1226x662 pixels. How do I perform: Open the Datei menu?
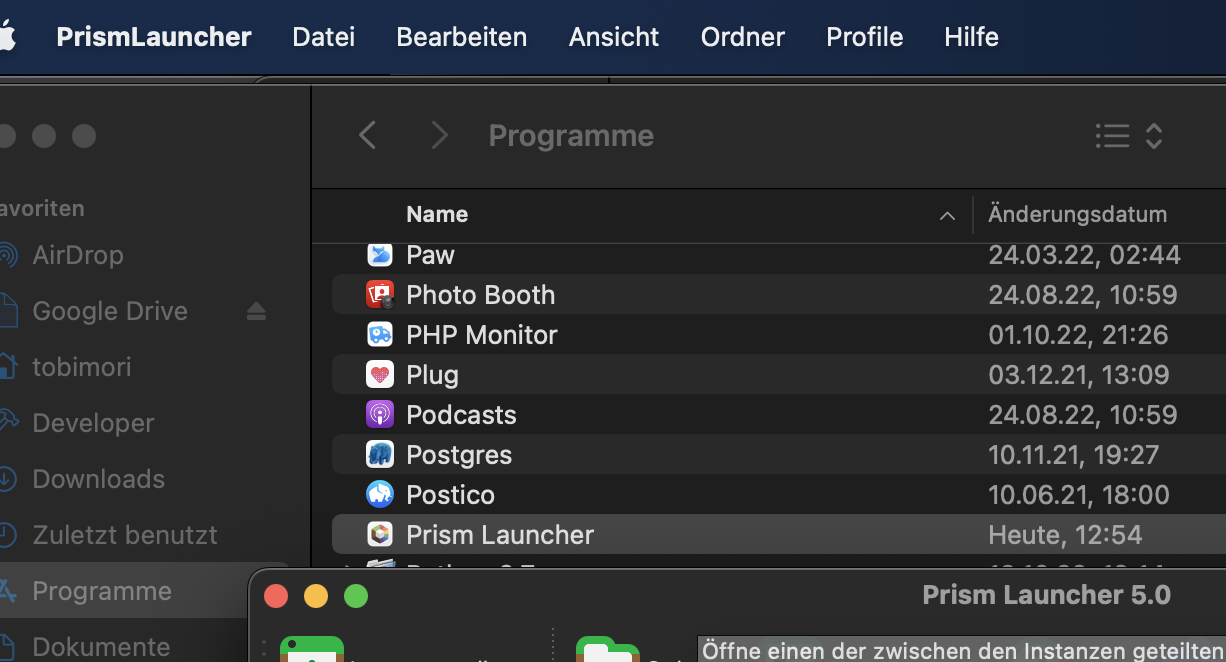(x=323, y=37)
